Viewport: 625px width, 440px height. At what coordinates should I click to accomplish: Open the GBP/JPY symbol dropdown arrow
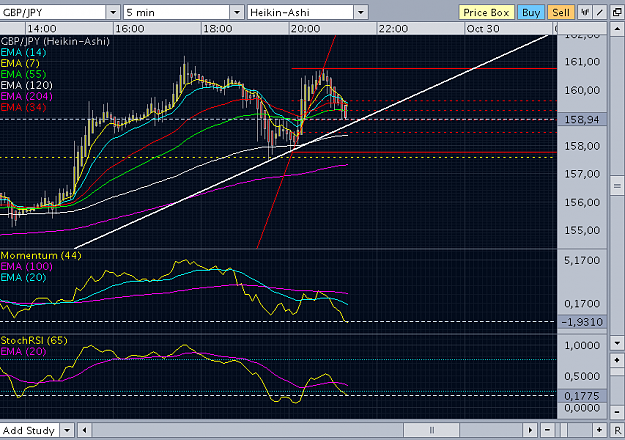point(113,12)
